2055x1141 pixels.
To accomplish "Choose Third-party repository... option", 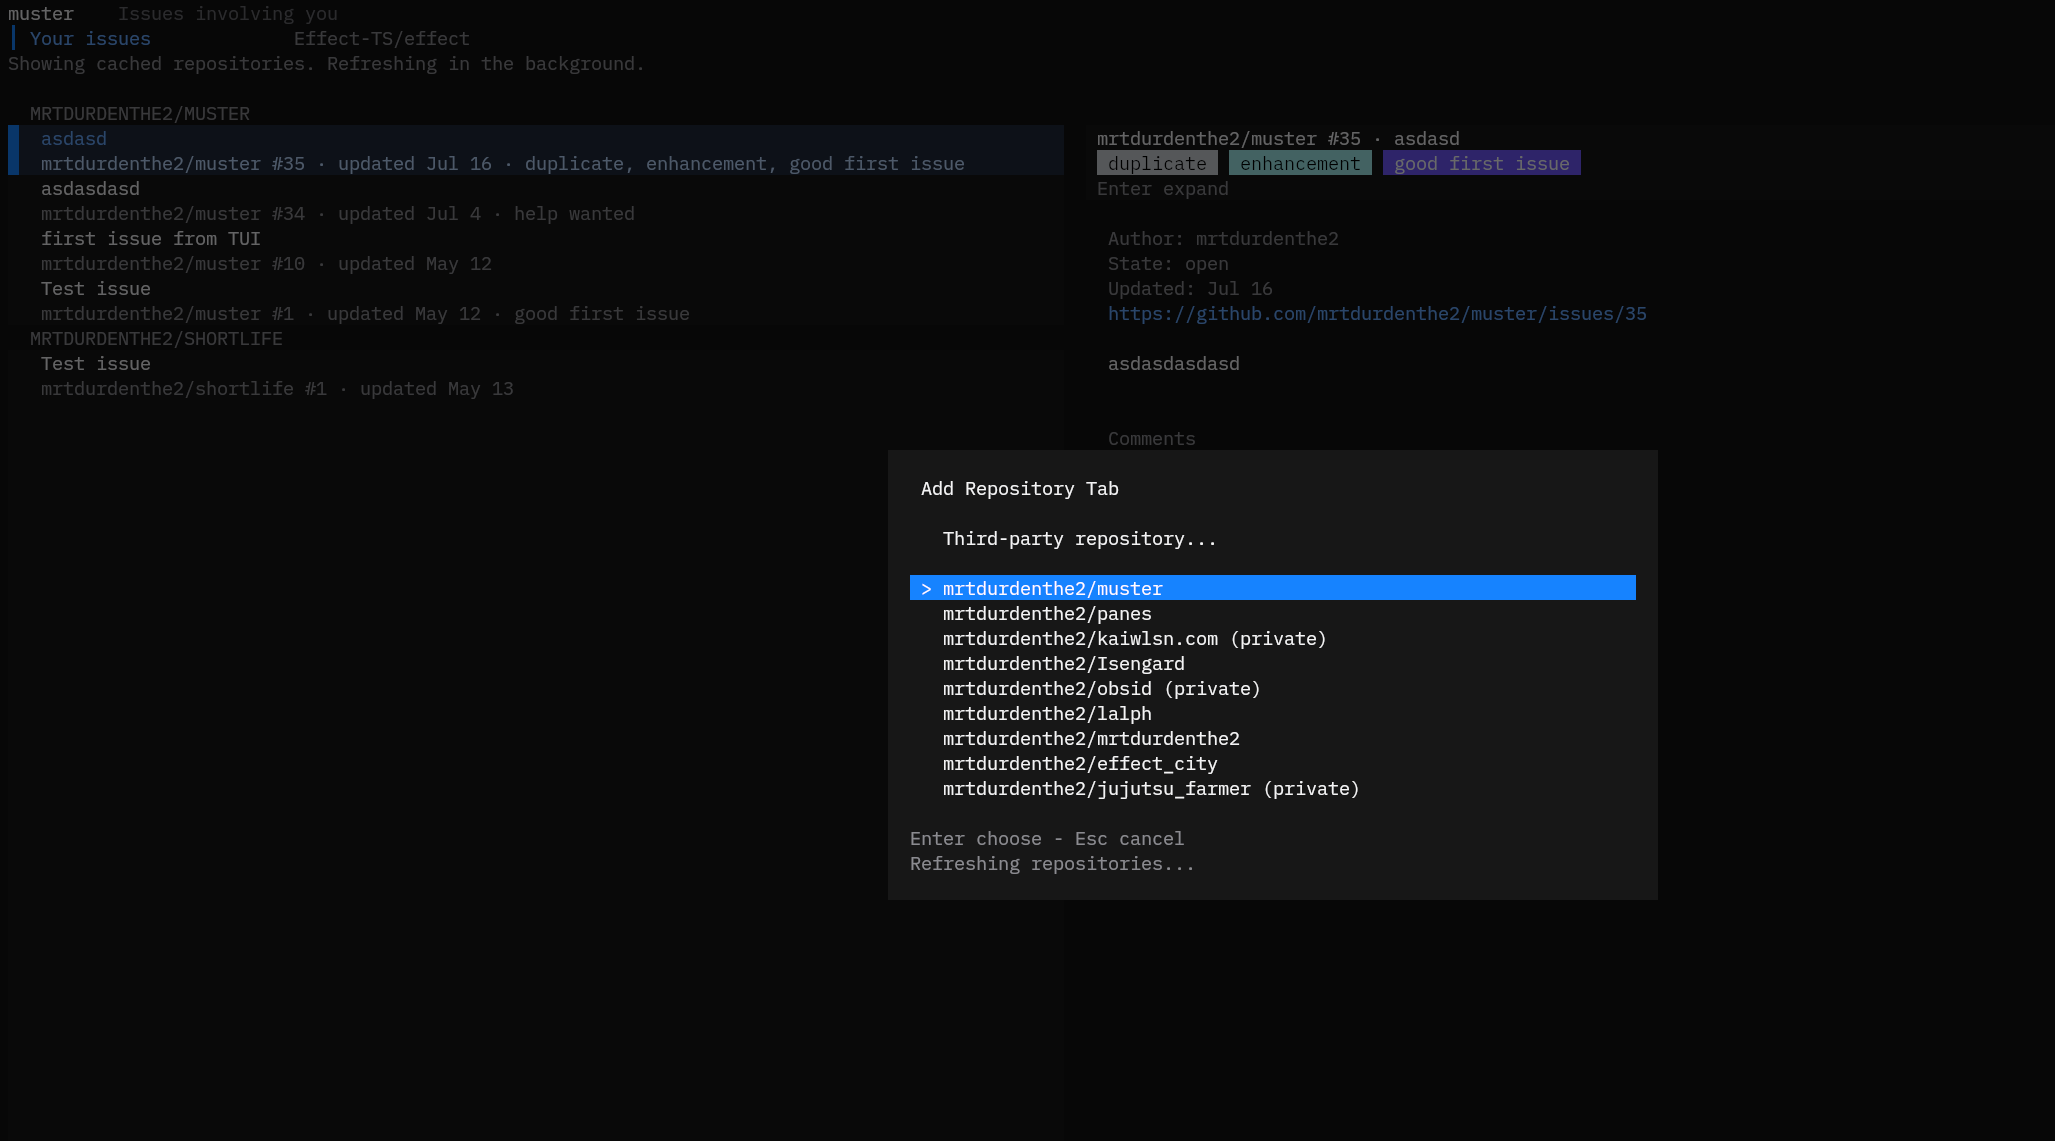I will [1080, 539].
